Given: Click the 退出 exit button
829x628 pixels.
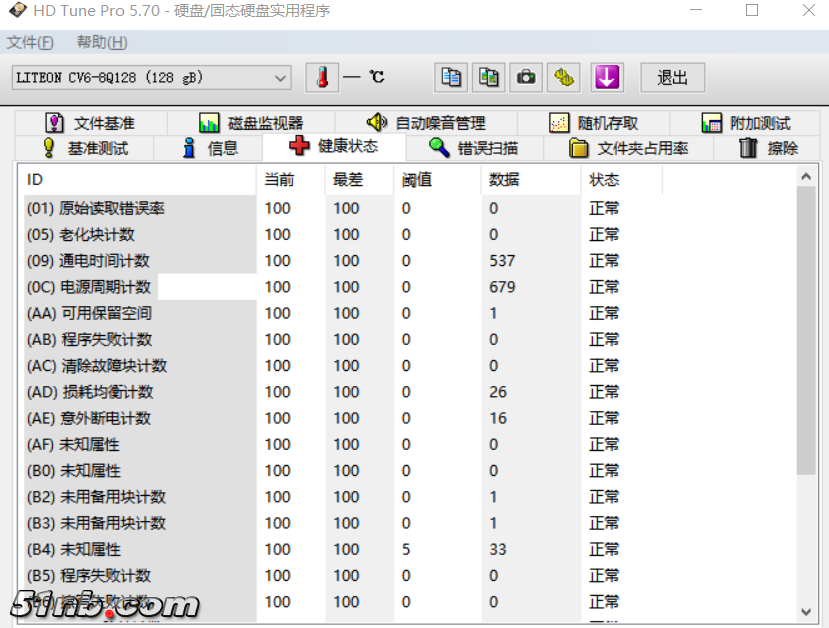Looking at the screenshot, I should click(672, 78).
